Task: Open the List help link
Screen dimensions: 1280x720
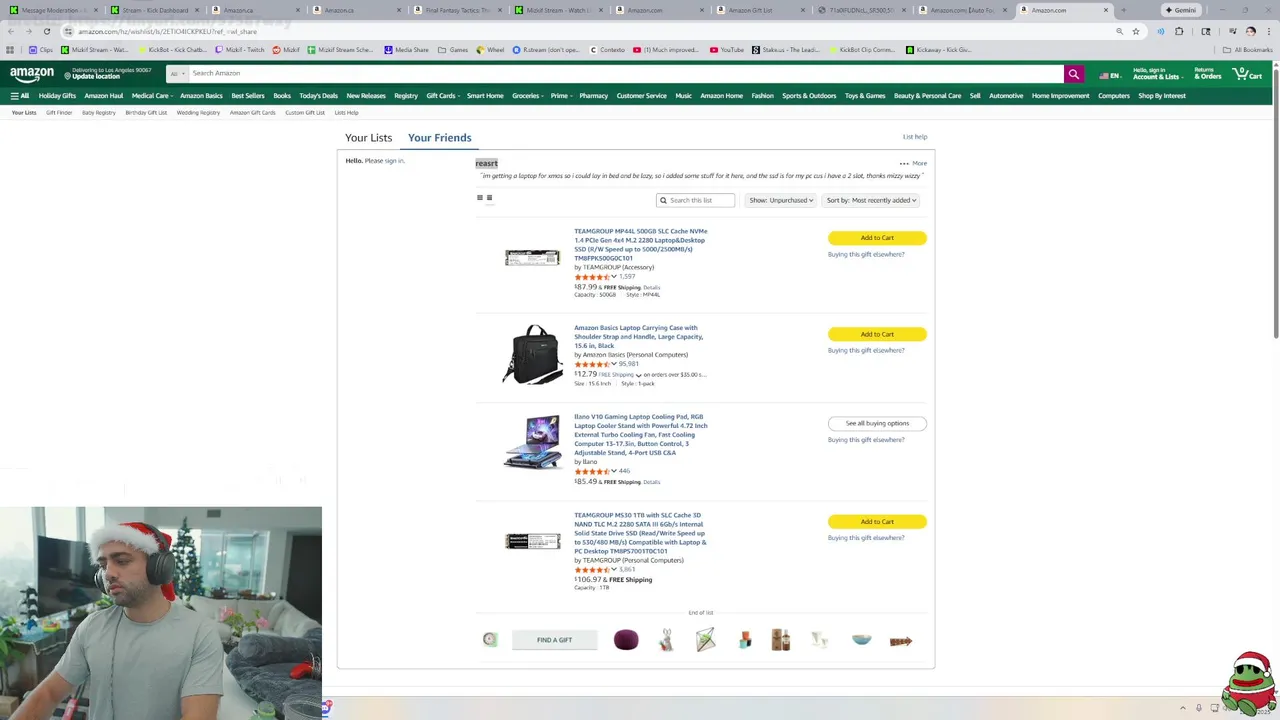Action: [915, 137]
